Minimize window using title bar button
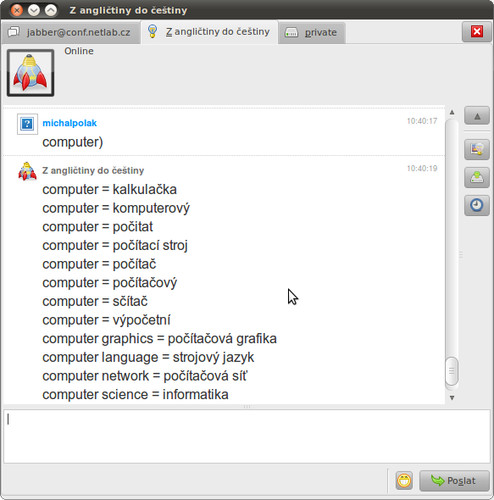Screen dimensions: 494x500 (34, 10)
